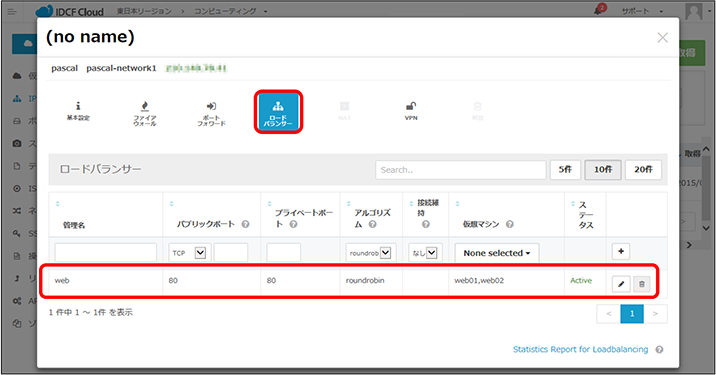The height and width of the screenshot is (375, 716).
Task: Open the 基本設定 basic settings tab
Action: tap(78, 111)
